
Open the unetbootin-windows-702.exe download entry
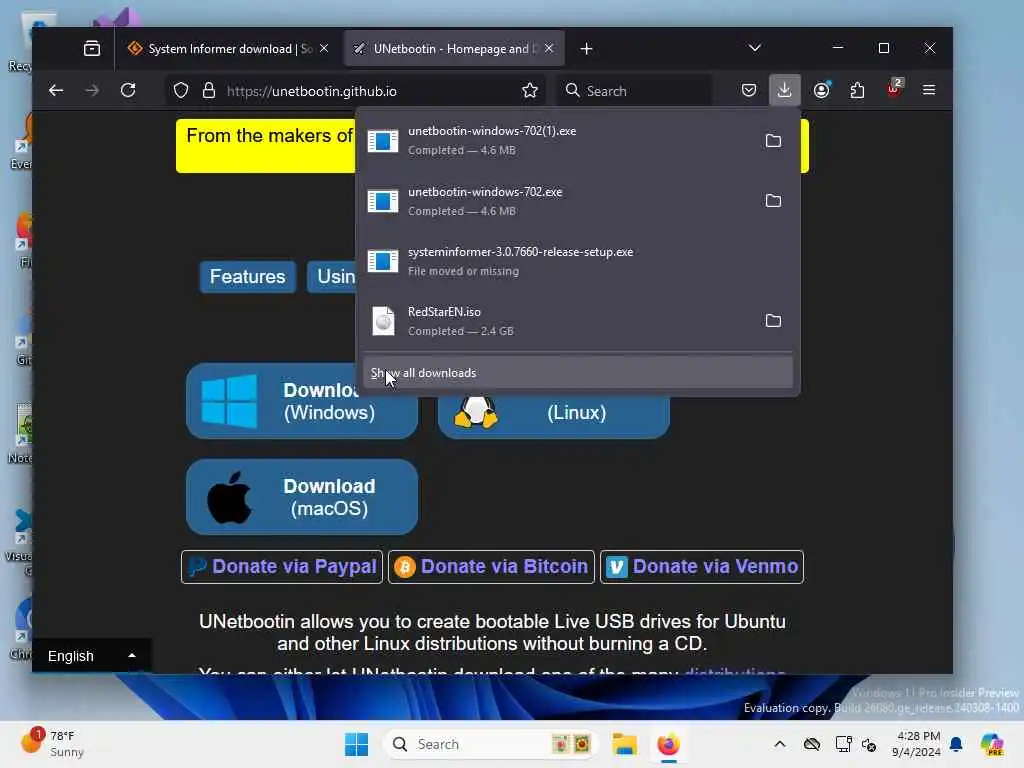coord(558,200)
